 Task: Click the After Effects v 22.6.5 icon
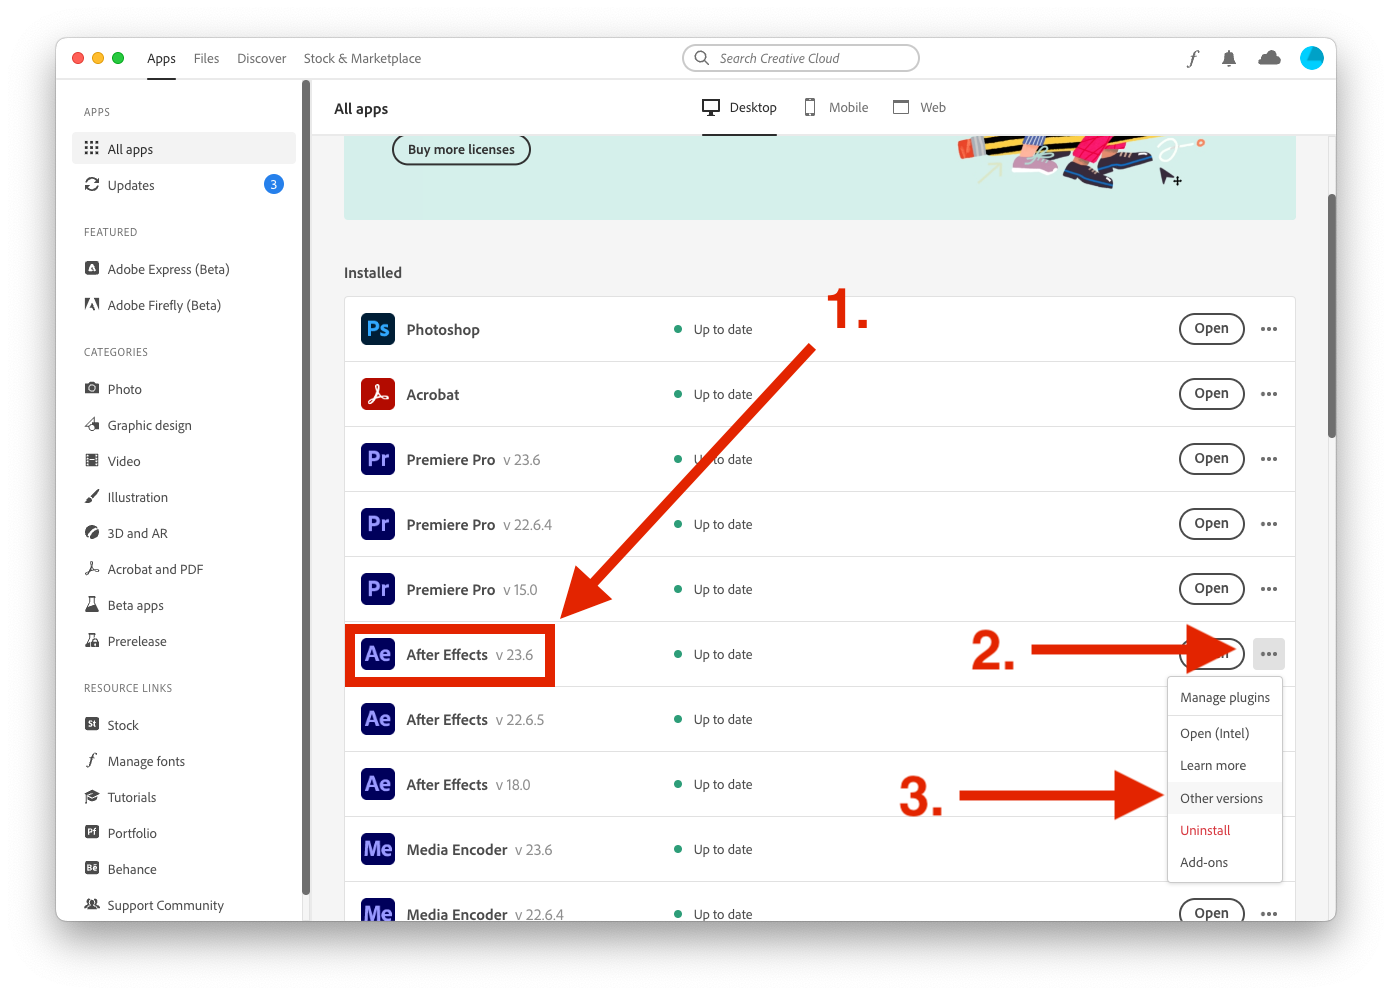[x=378, y=719]
